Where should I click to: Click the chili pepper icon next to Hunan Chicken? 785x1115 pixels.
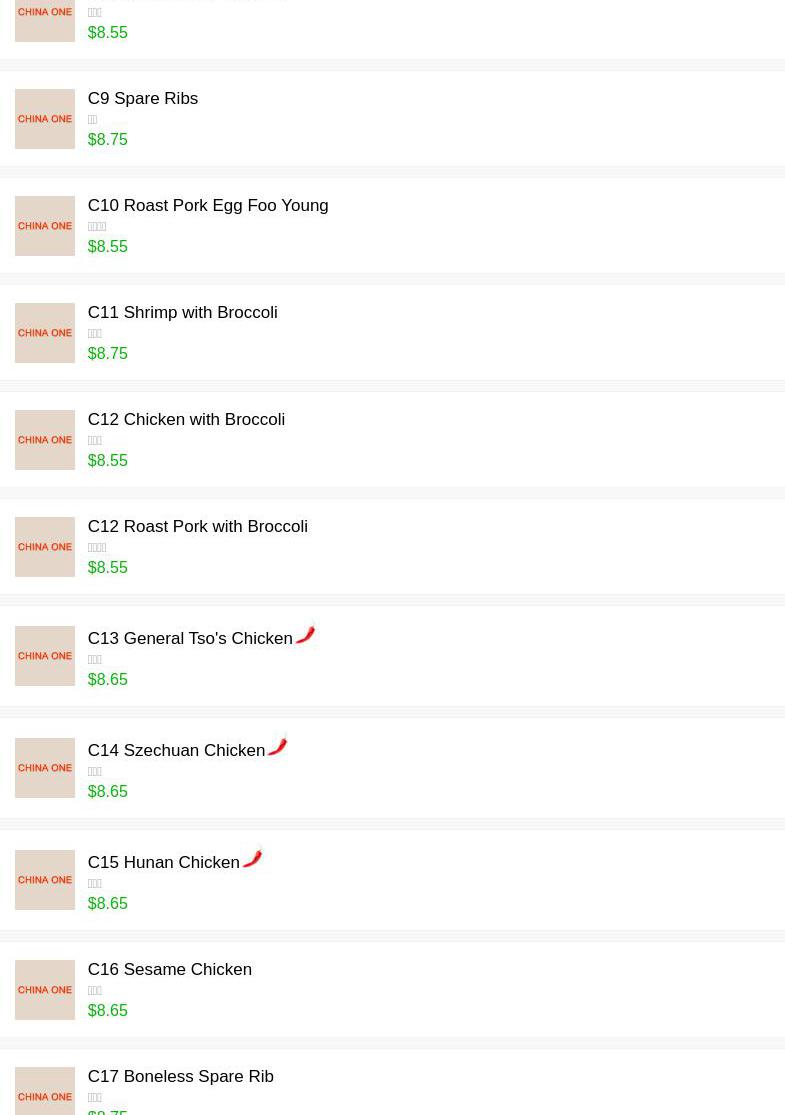coord(252,858)
